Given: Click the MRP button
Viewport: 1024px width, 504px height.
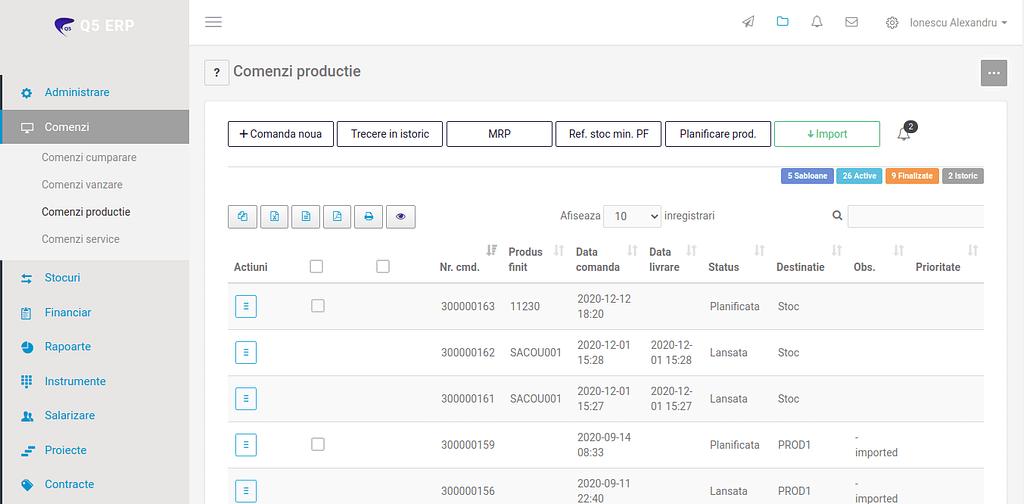Looking at the screenshot, I should click(x=499, y=134).
